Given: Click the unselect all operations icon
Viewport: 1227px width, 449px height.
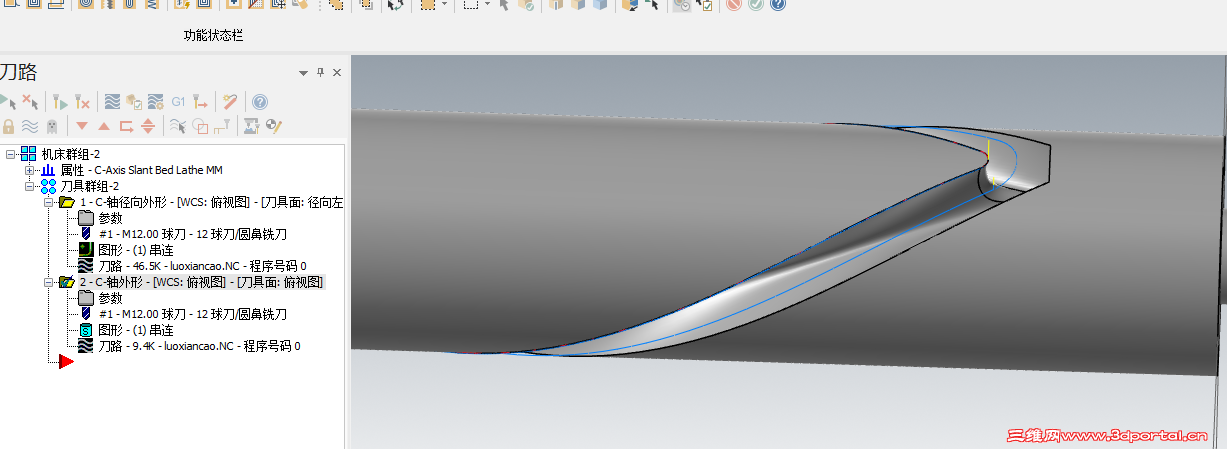Looking at the screenshot, I should 30,101.
